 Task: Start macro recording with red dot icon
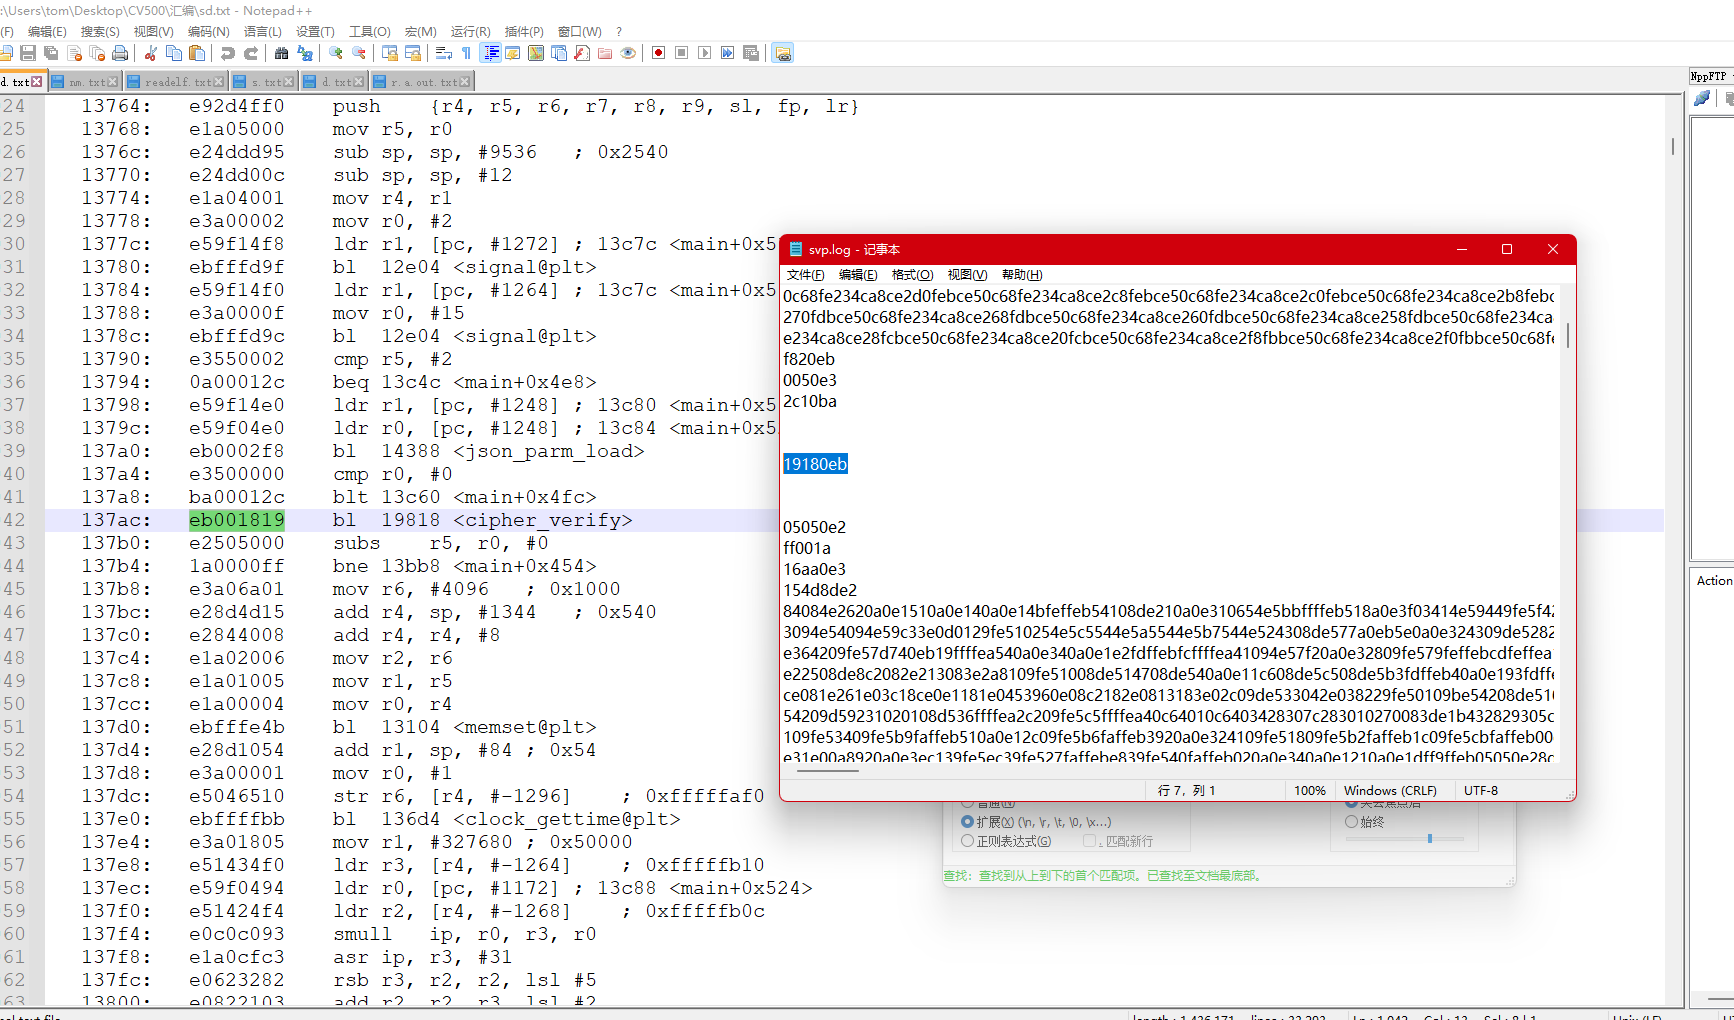coord(658,53)
